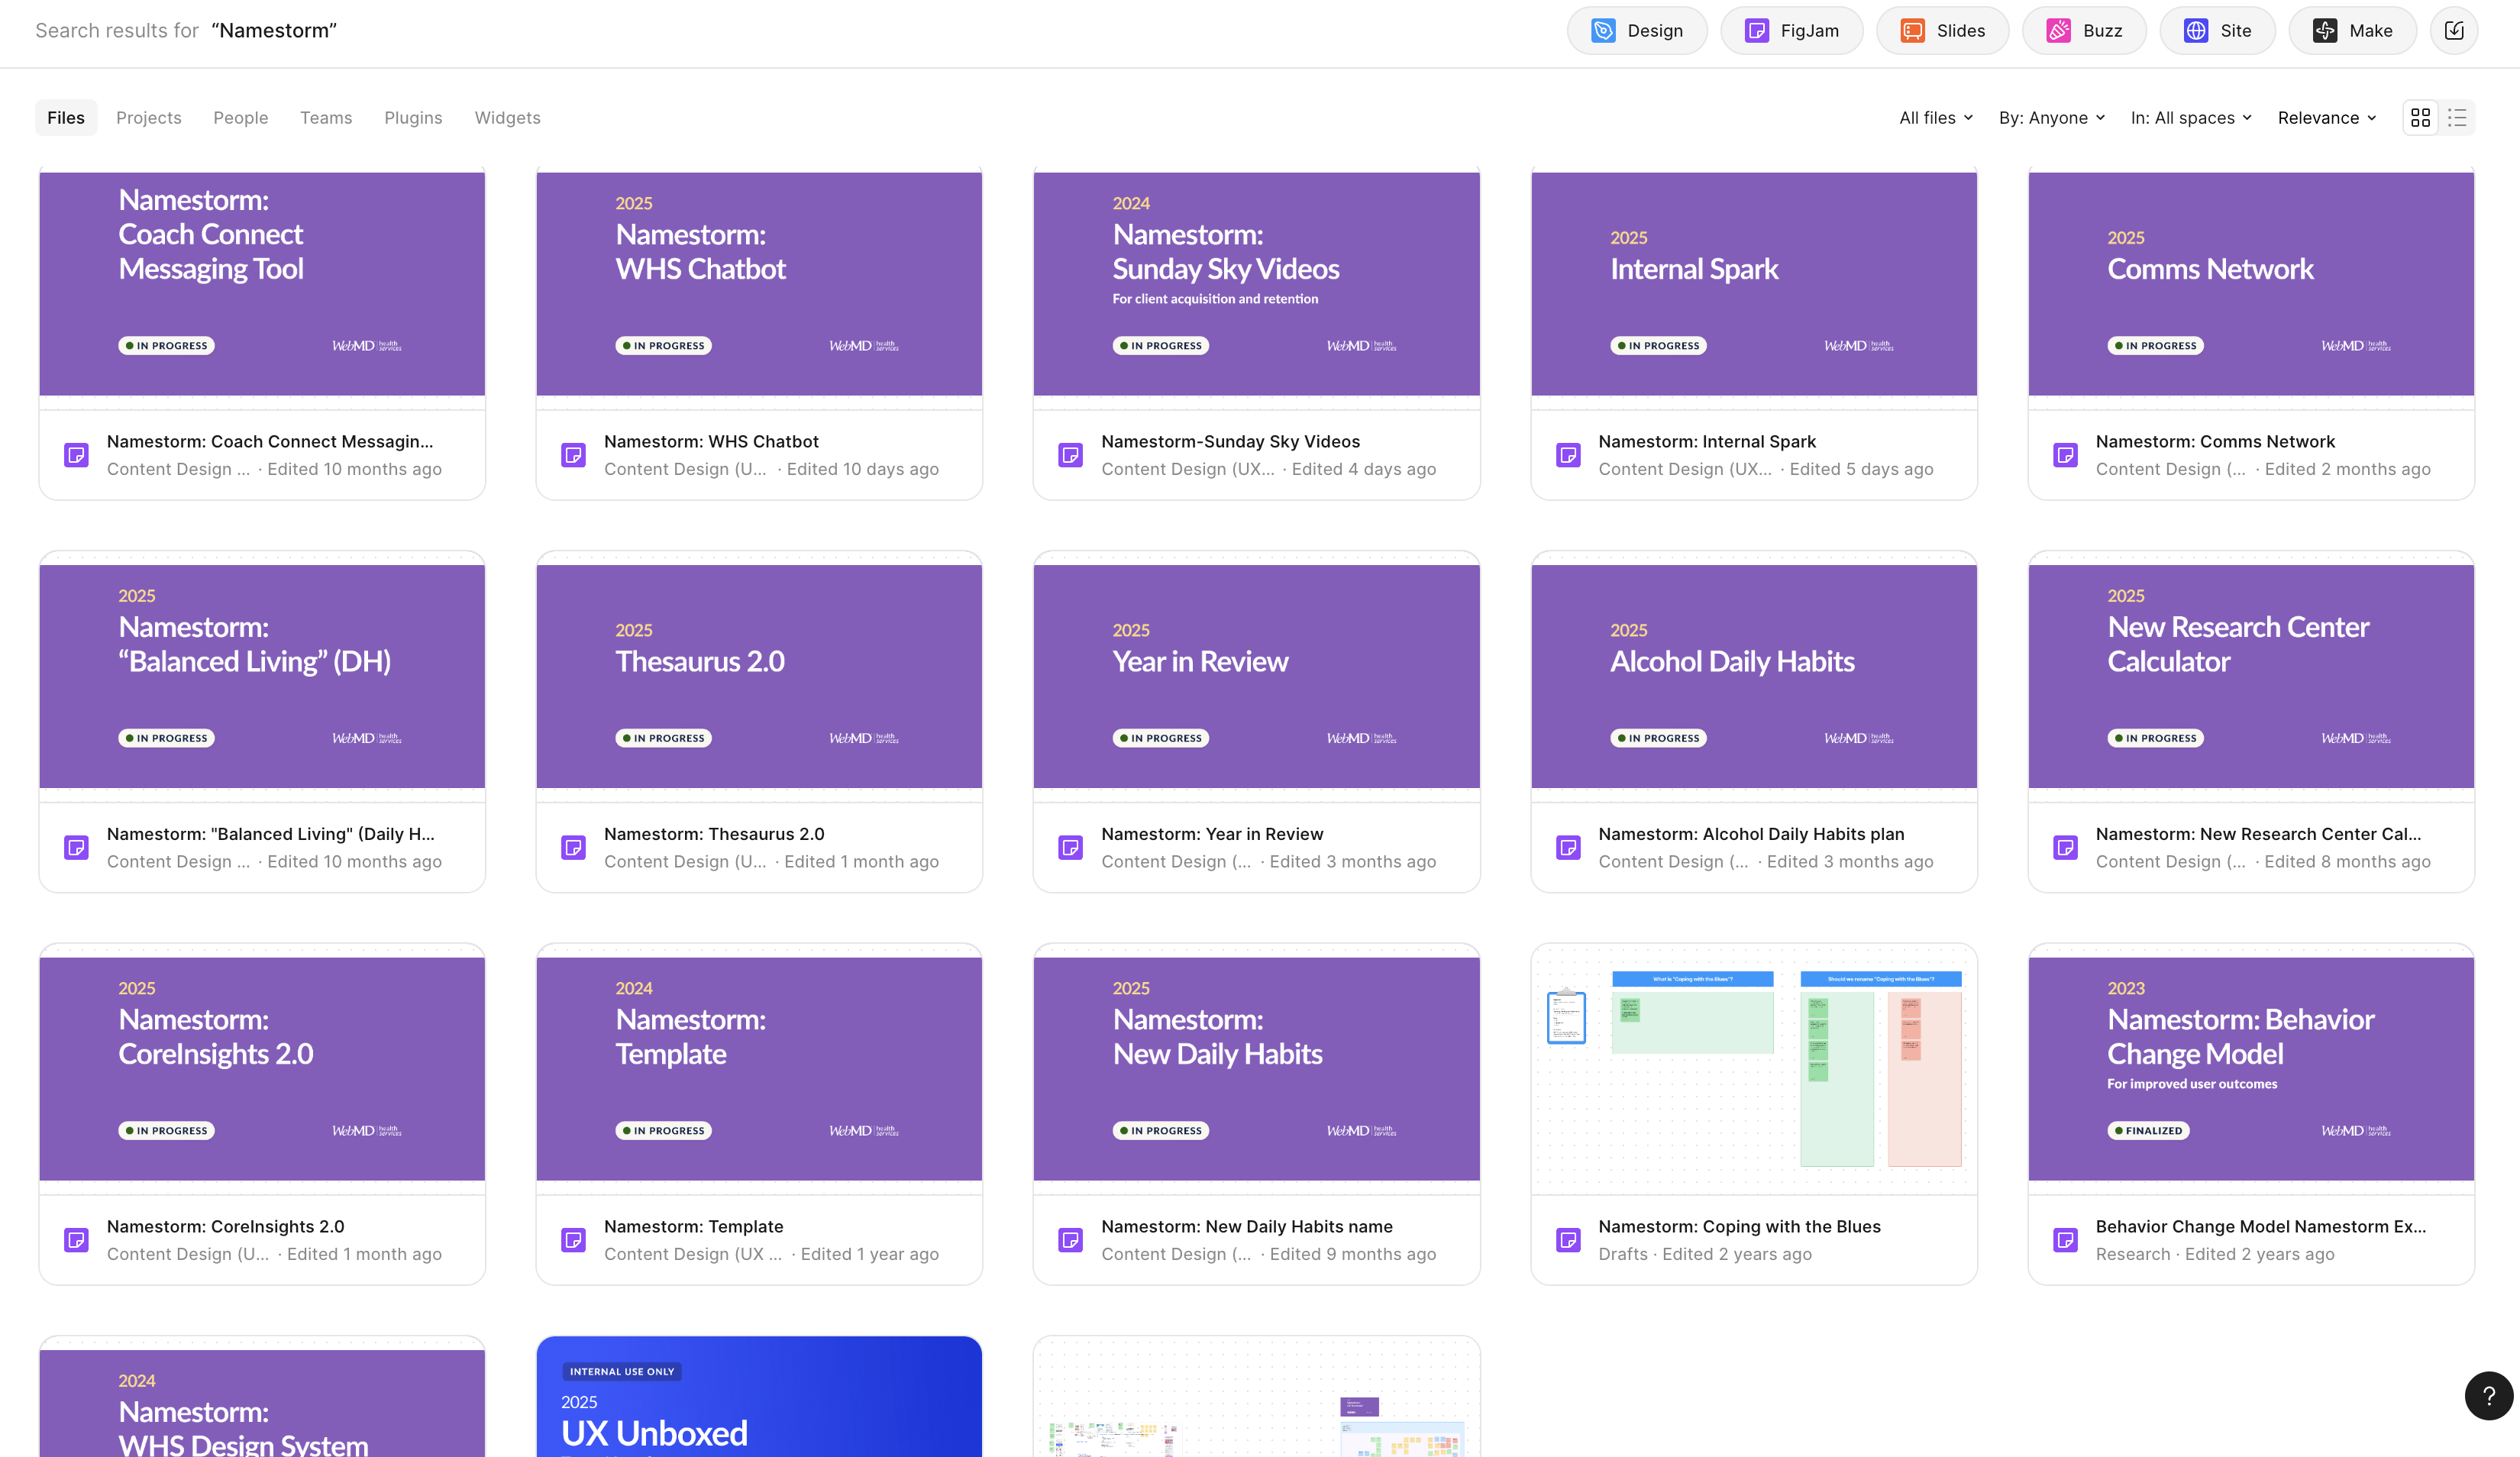
Task: Click FigJam icon beside Alcohol Daily Habits plan
Action: tap(1568, 848)
